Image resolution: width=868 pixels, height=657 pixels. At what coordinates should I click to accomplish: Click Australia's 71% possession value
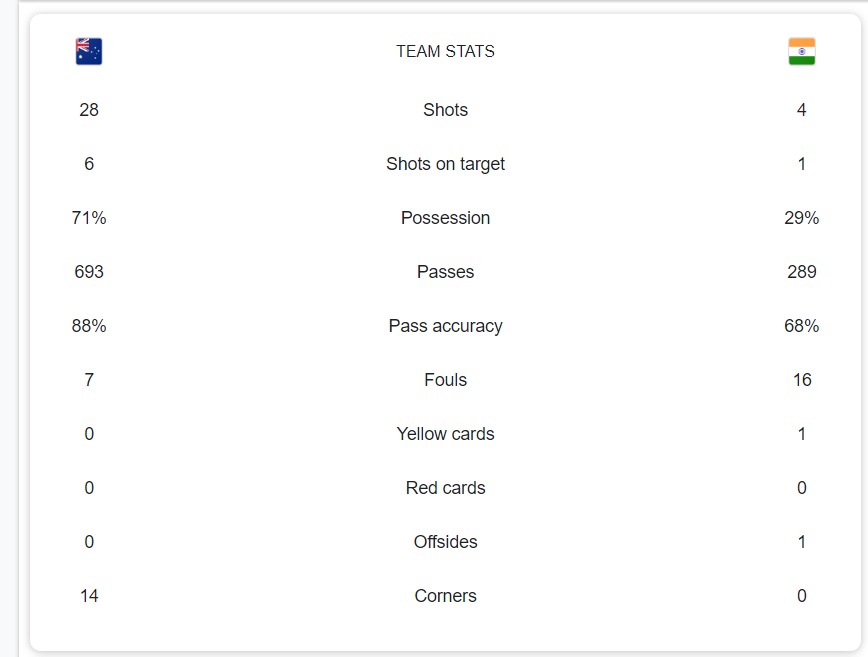click(x=89, y=218)
